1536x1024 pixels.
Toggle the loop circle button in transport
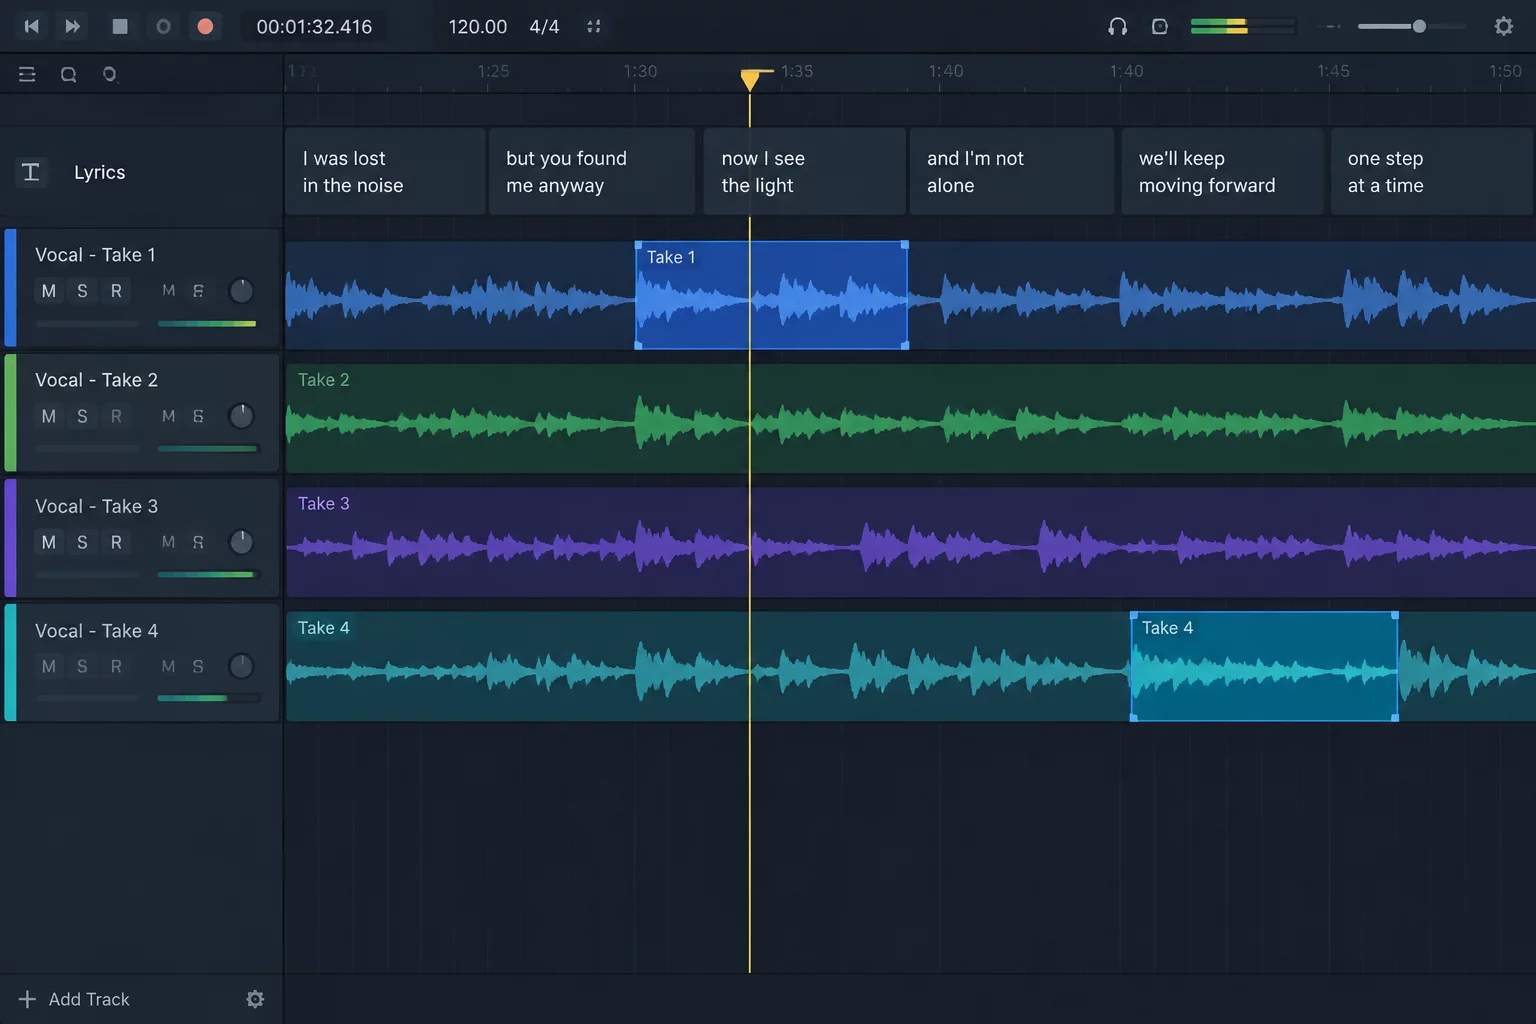[x=163, y=26]
